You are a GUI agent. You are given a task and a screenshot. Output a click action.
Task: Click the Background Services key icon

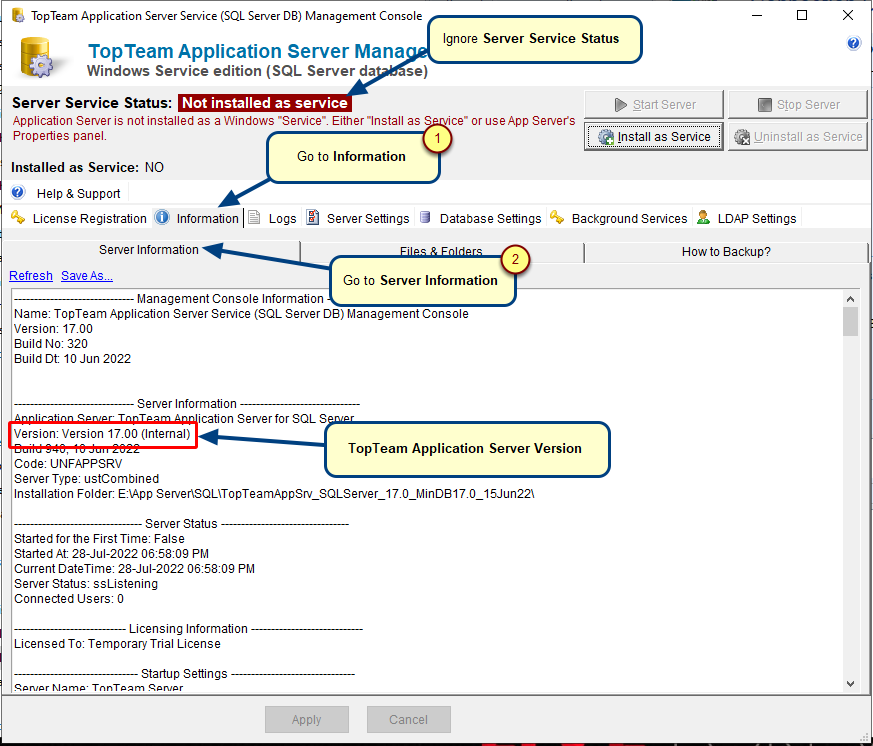(557, 217)
